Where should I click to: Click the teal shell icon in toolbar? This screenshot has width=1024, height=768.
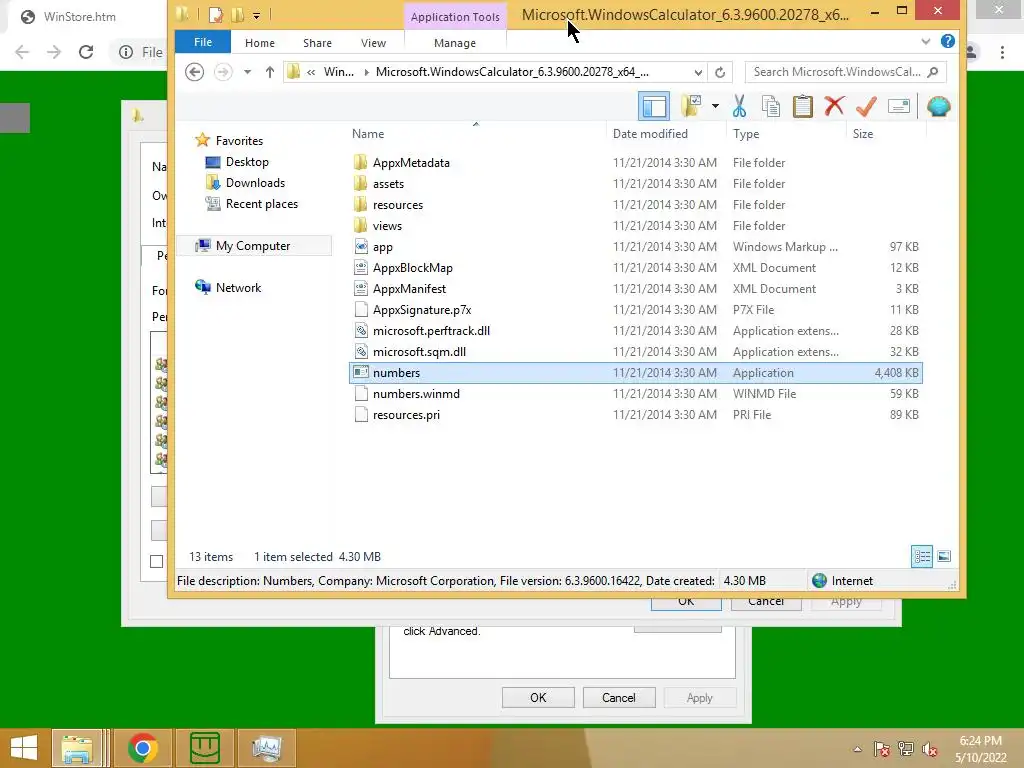(938, 106)
